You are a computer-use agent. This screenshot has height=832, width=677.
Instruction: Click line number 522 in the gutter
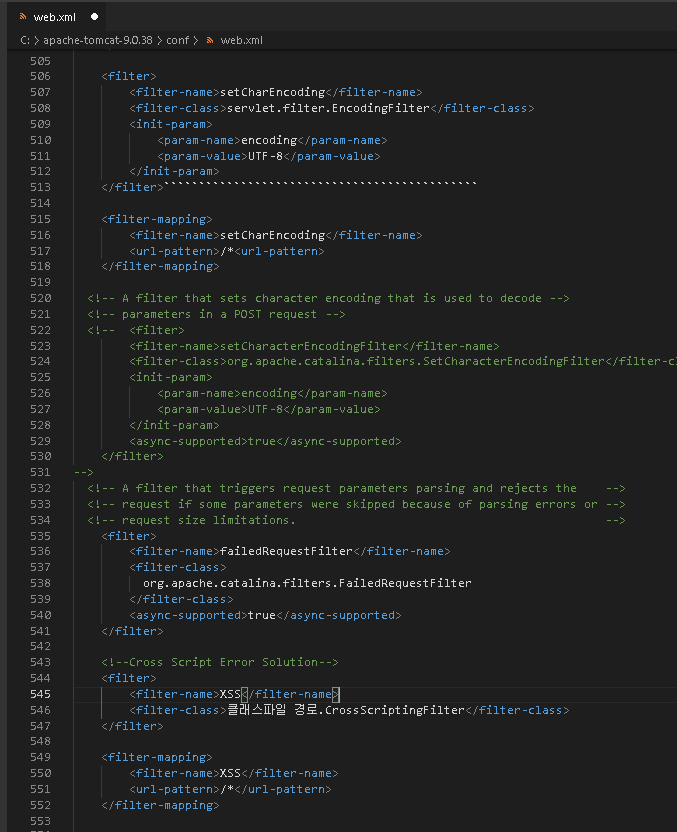tap(40, 330)
